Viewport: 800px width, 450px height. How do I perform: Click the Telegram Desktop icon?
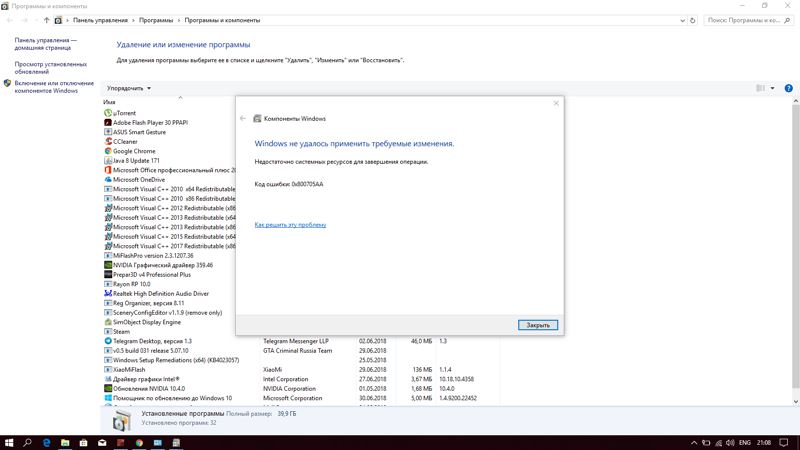pyautogui.click(x=108, y=341)
